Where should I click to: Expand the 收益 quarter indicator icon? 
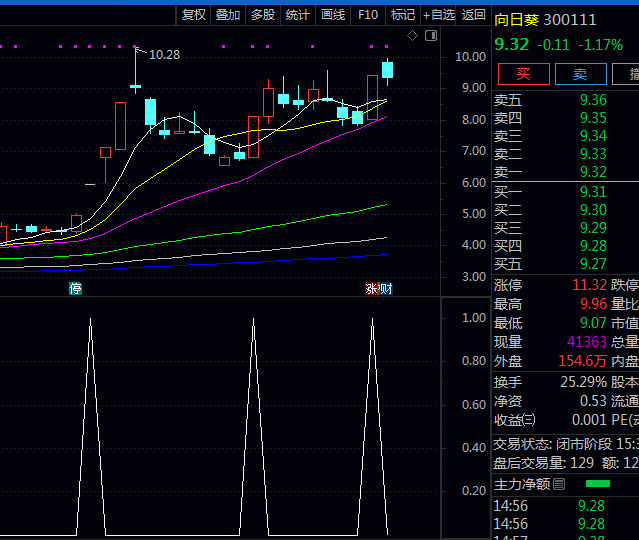529,420
